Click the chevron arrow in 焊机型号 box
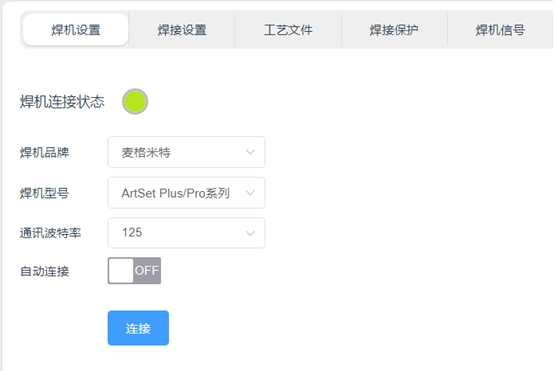Image resolution: width=554 pixels, height=371 pixels. [x=250, y=193]
